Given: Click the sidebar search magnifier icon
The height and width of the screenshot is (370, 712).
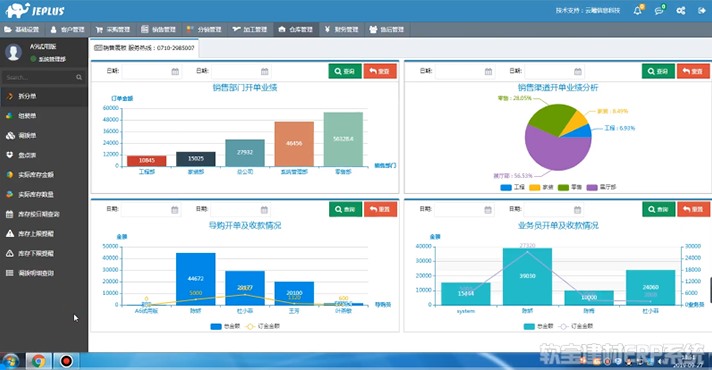Looking at the screenshot, I should click(79, 77).
